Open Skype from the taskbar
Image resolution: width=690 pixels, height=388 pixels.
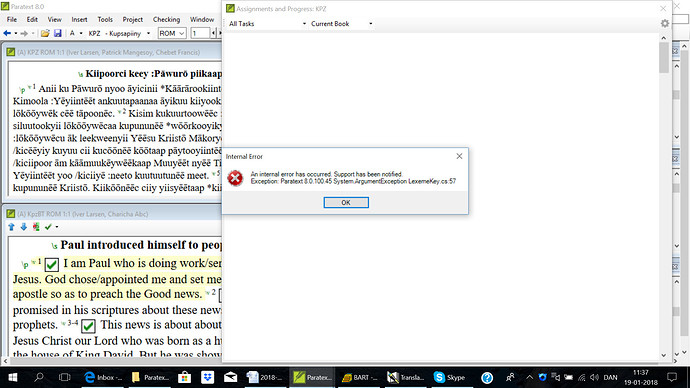click(449, 377)
